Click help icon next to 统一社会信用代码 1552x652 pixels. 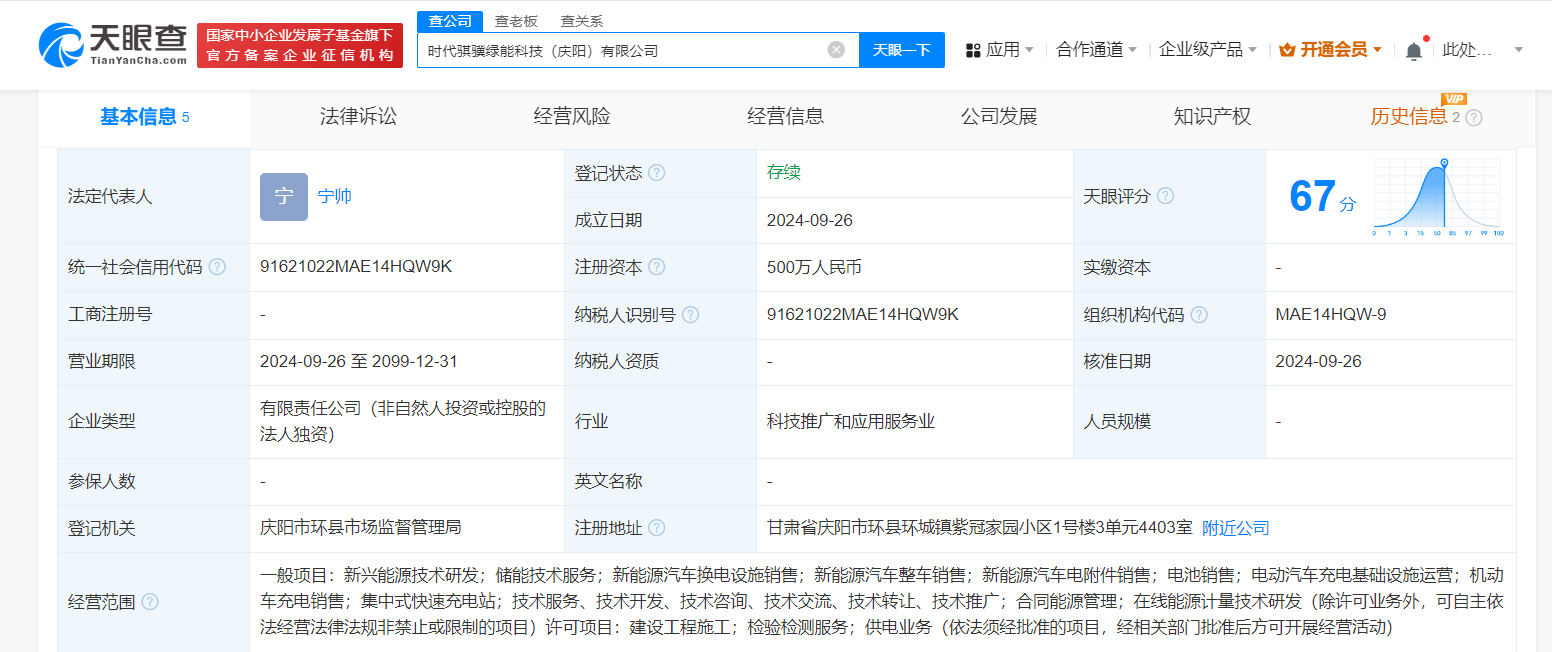tap(217, 267)
